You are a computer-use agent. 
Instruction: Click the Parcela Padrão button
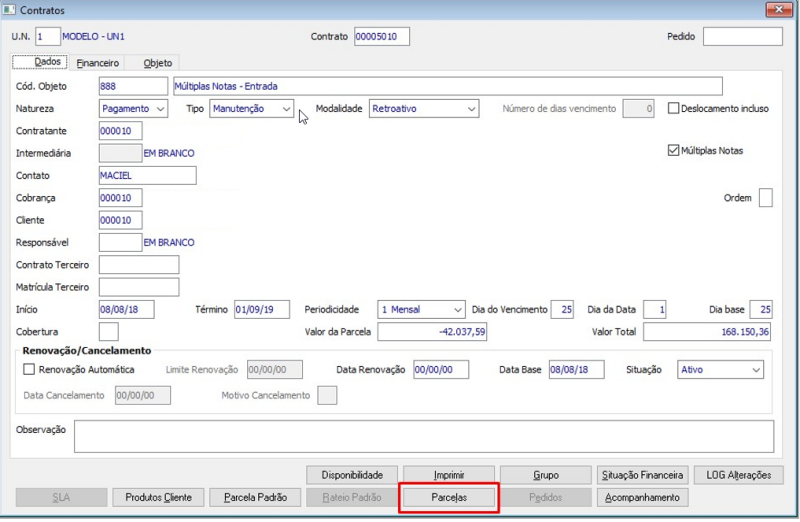pos(255,498)
